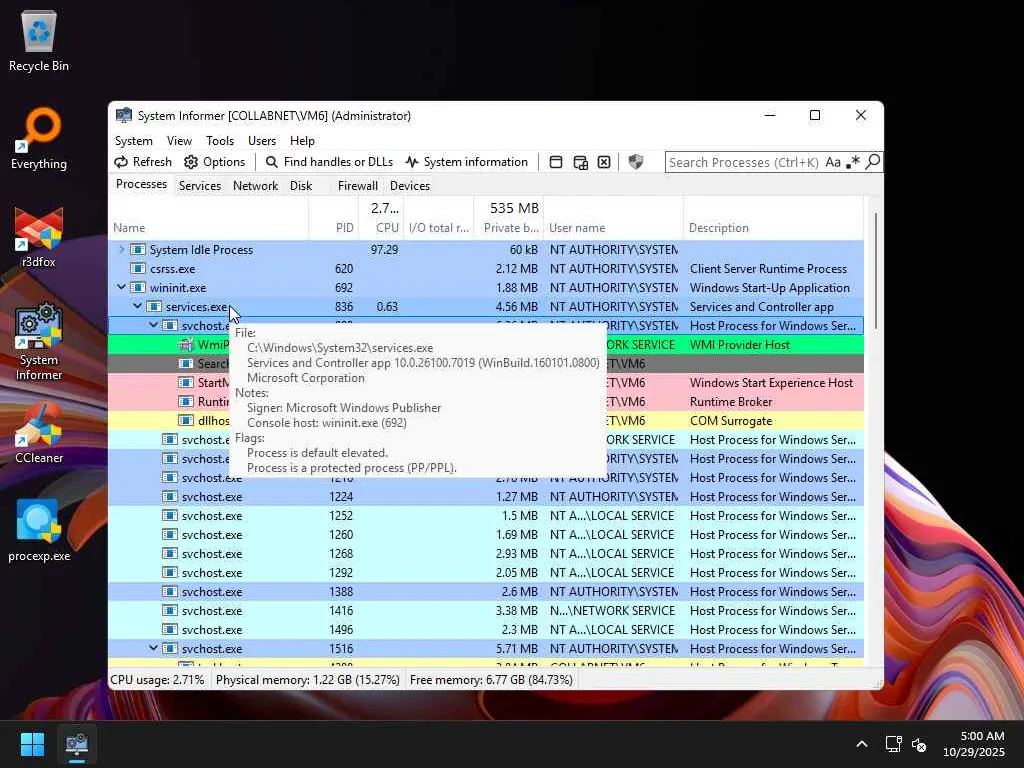Viewport: 1024px width, 768px height.
Task: Expand the System Idle Process node
Action: pyautogui.click(x=121, y=249)
